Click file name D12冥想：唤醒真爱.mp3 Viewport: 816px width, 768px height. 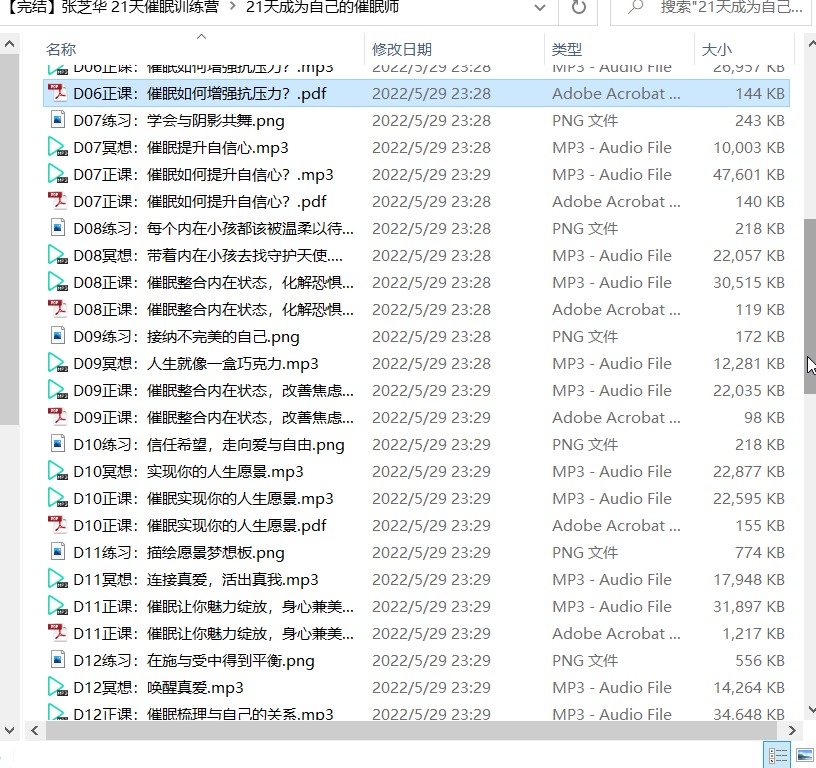point(158,688)
